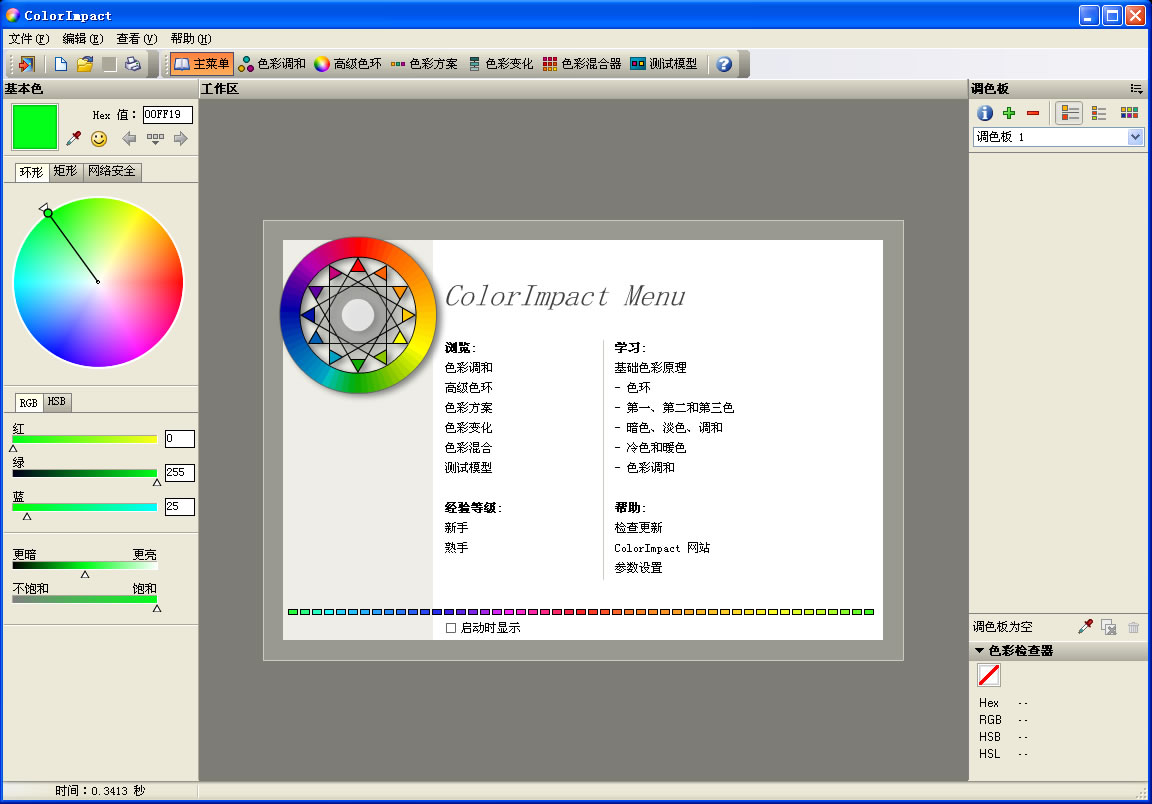Open the 测试模型 test pattern tool
The width and height of the screenshot is (1152, 804).
663,64
